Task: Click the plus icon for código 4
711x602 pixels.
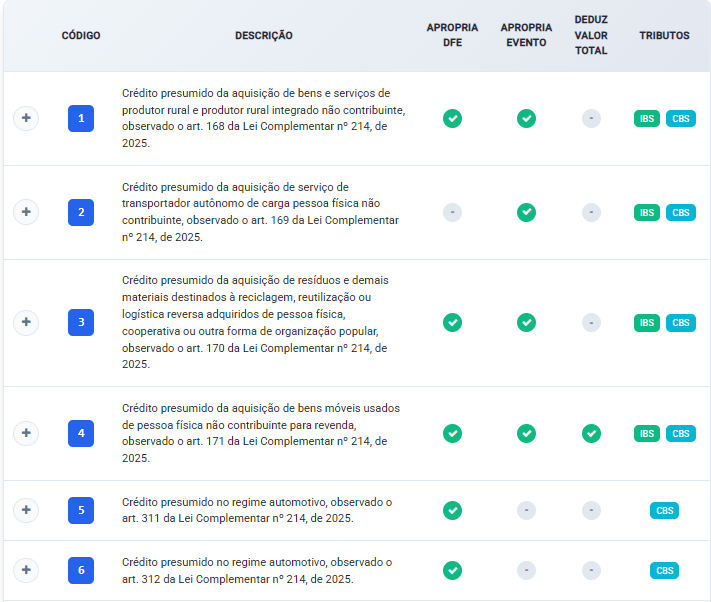Action: coord(26,433)
